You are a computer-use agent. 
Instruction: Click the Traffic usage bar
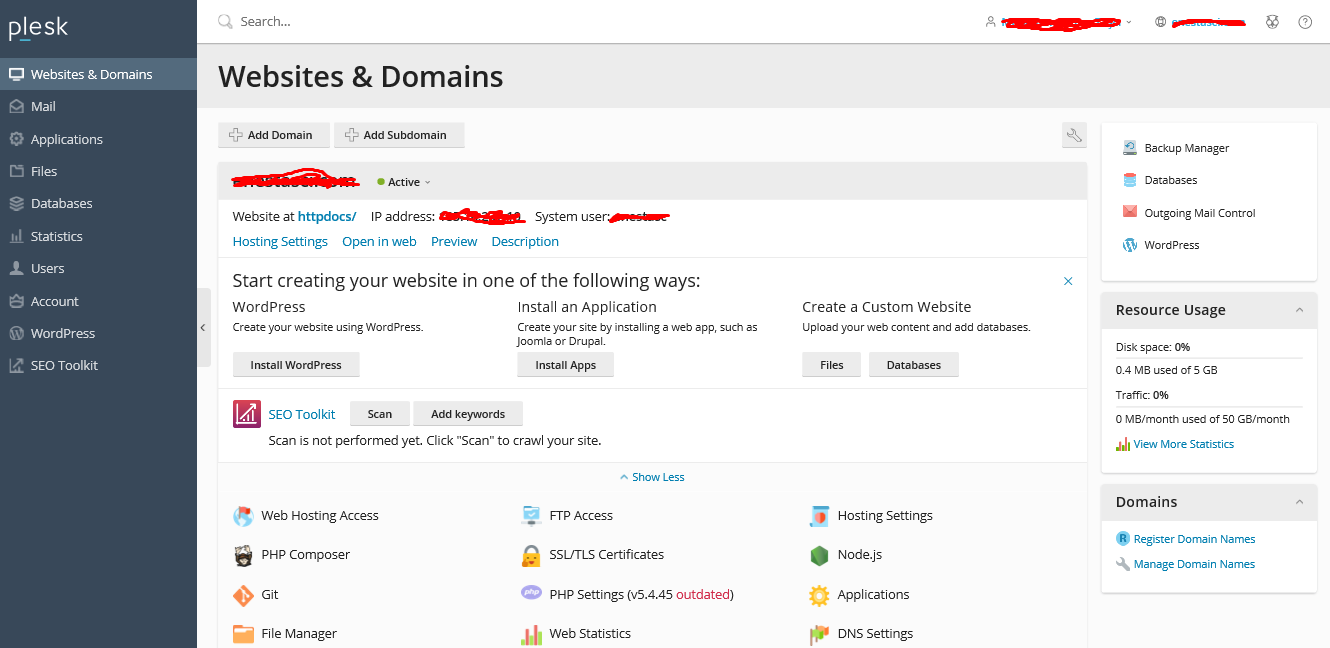[1209, 406]
